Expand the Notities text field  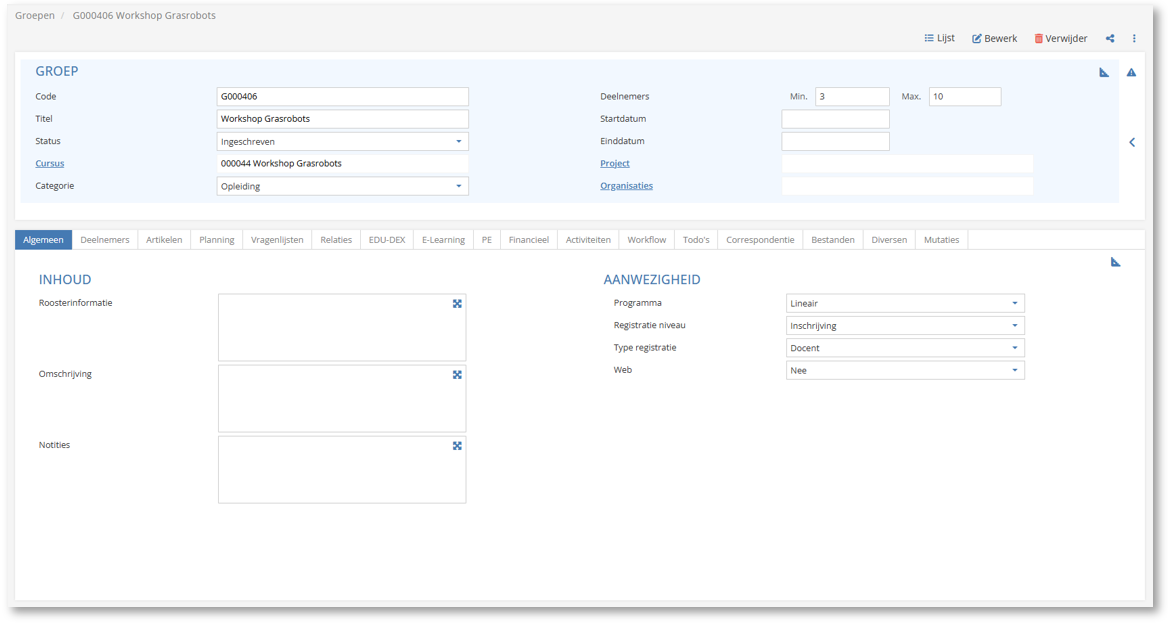pos(457,446)
